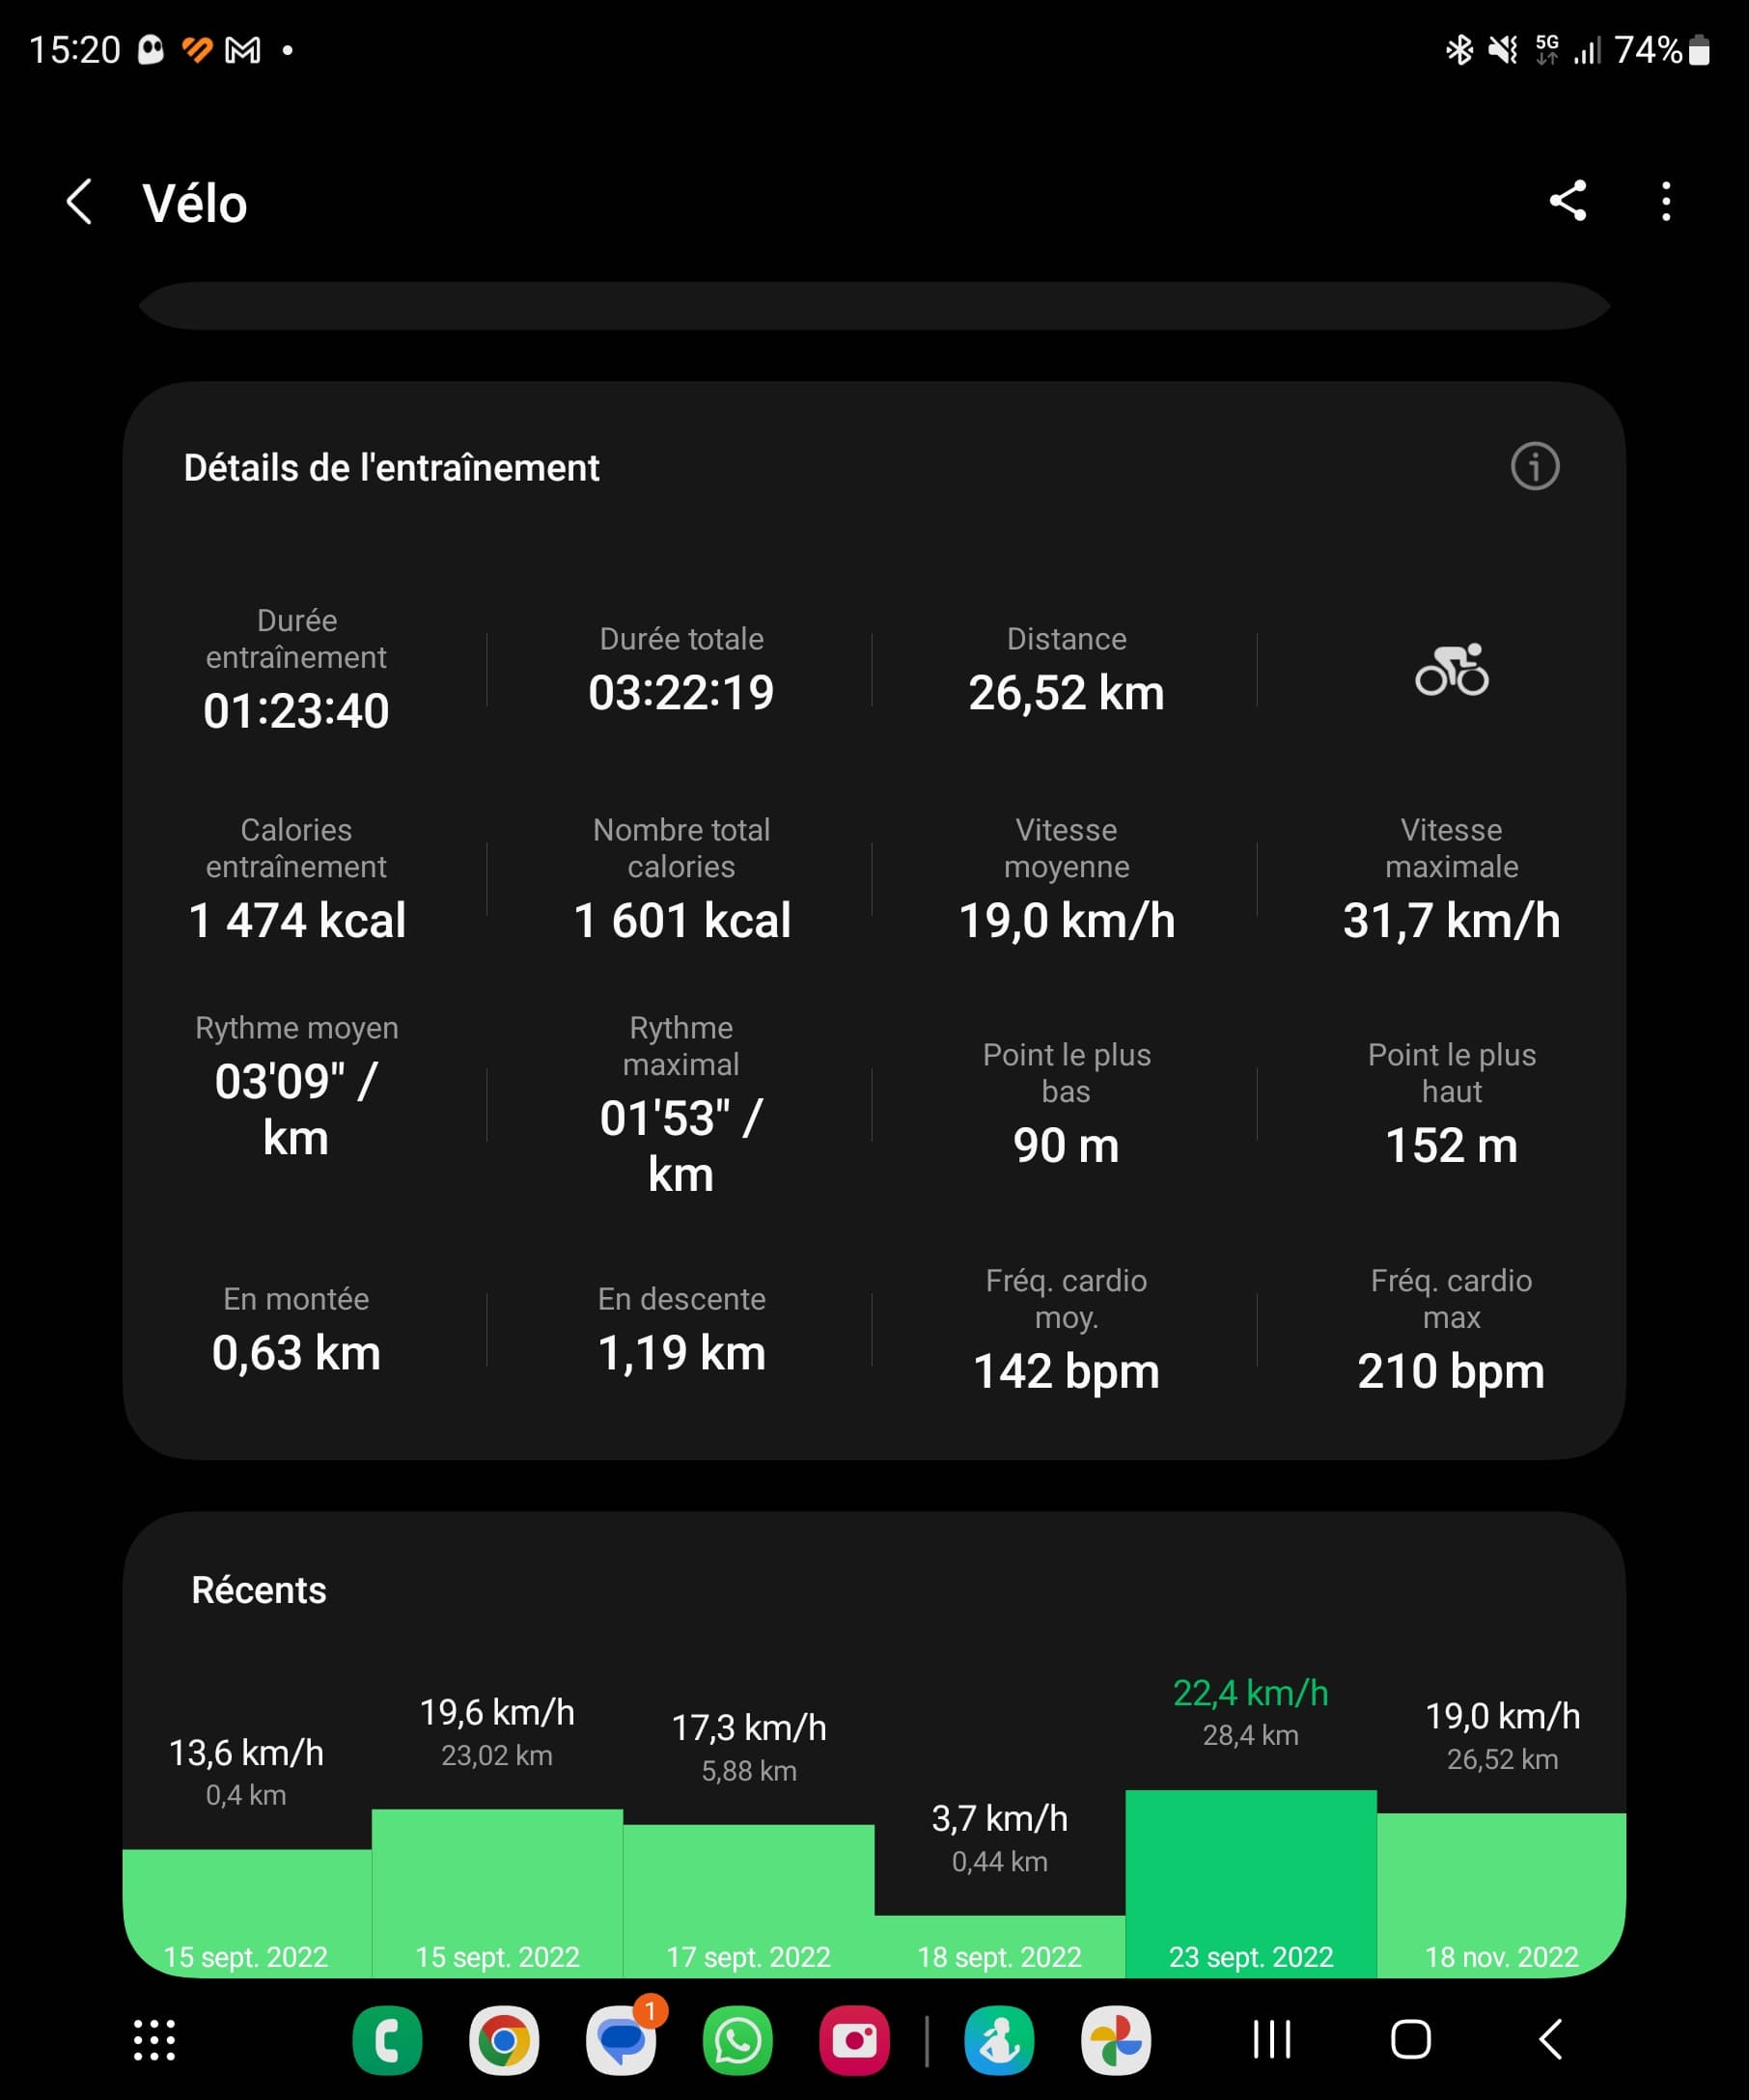Open Chrome from the taskbar
1749x2100 pixels.
coord(504,2040)
